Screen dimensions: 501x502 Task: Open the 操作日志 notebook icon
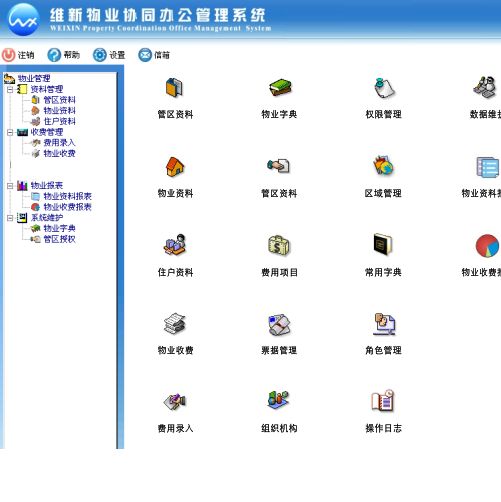[383, 400]
